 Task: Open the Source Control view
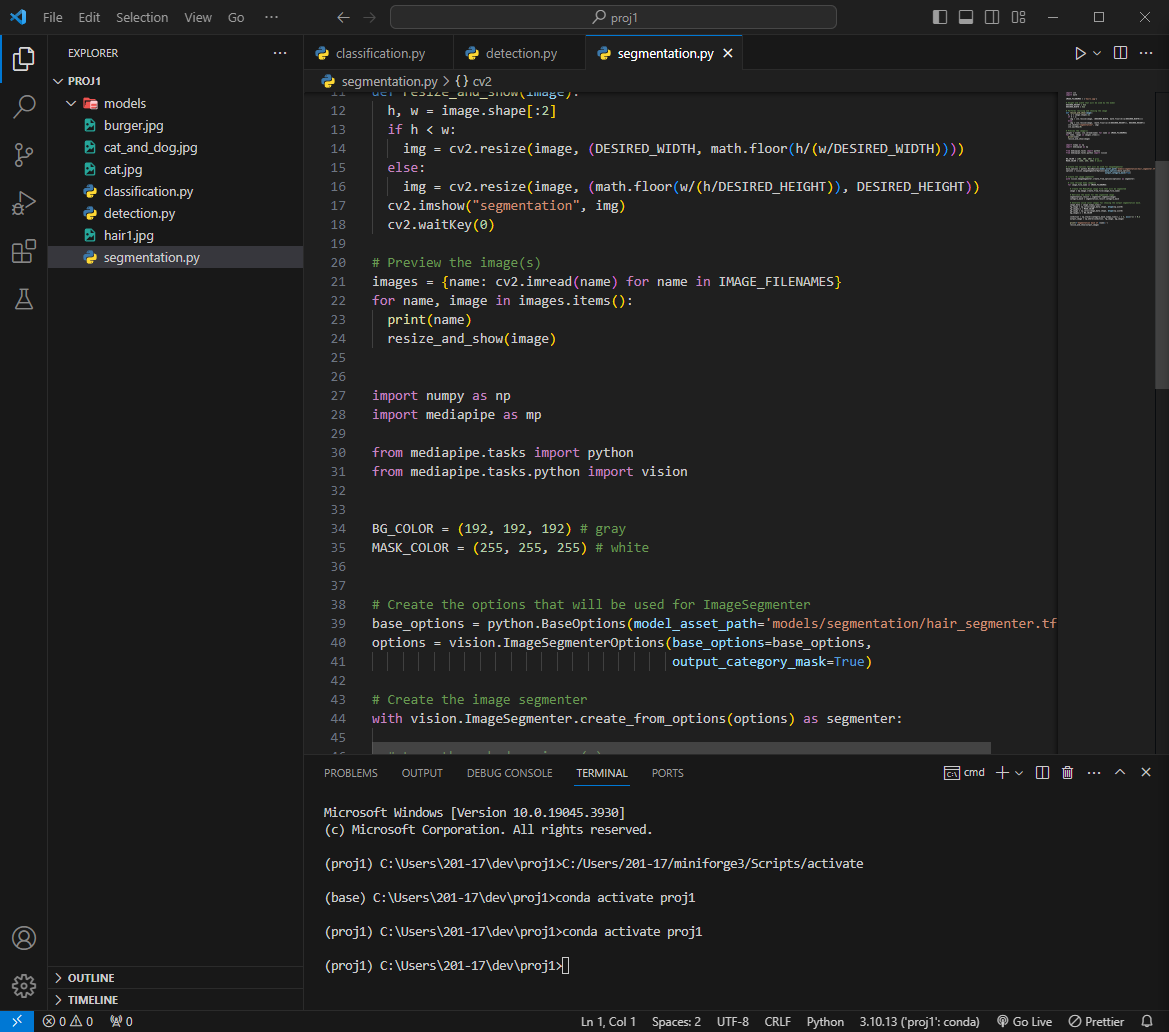click(x=24, y=155)
